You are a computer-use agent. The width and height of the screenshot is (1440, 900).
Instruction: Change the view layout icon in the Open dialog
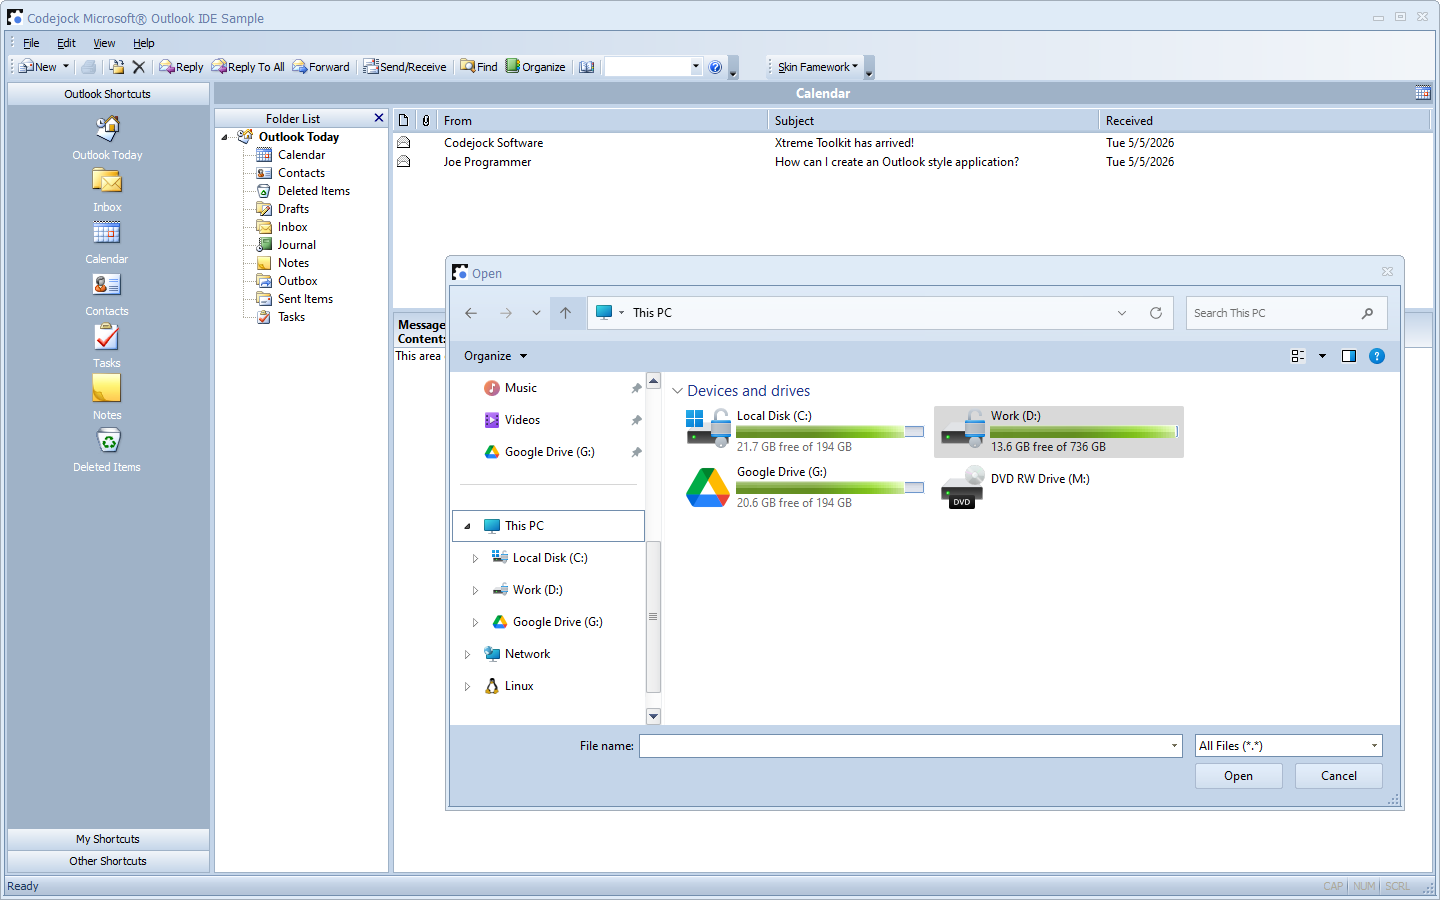click(x=1298, y=356)
